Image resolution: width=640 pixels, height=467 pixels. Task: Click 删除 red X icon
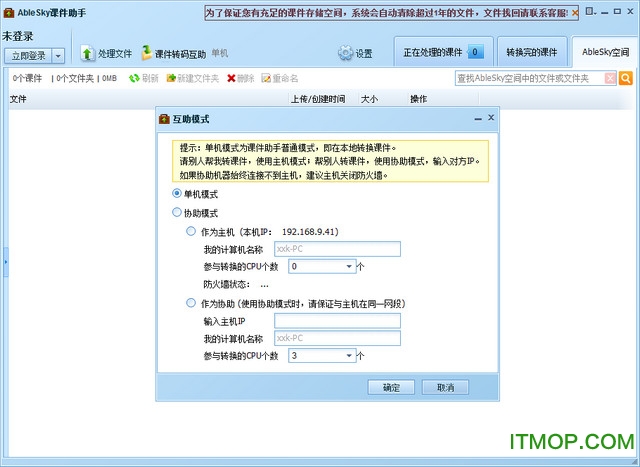click(231, 78)
